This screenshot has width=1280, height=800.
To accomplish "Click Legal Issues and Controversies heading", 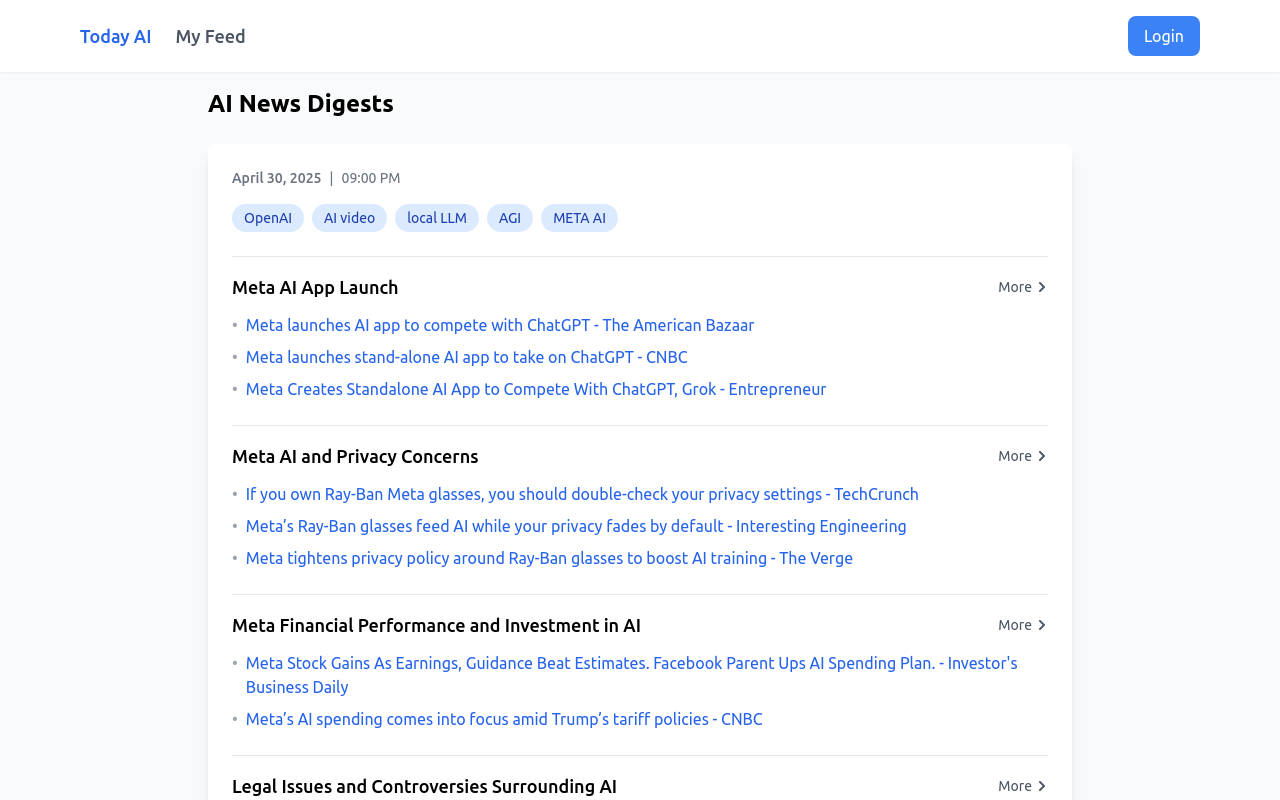I will (x=424, y=786).
